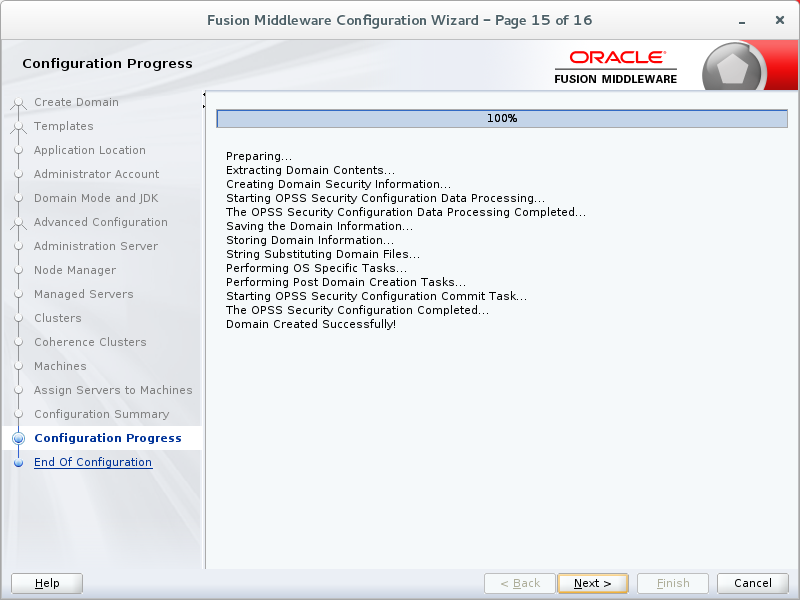Collapse sidebar using splitter arrow

pyautogui.click(x=204, y=94)
